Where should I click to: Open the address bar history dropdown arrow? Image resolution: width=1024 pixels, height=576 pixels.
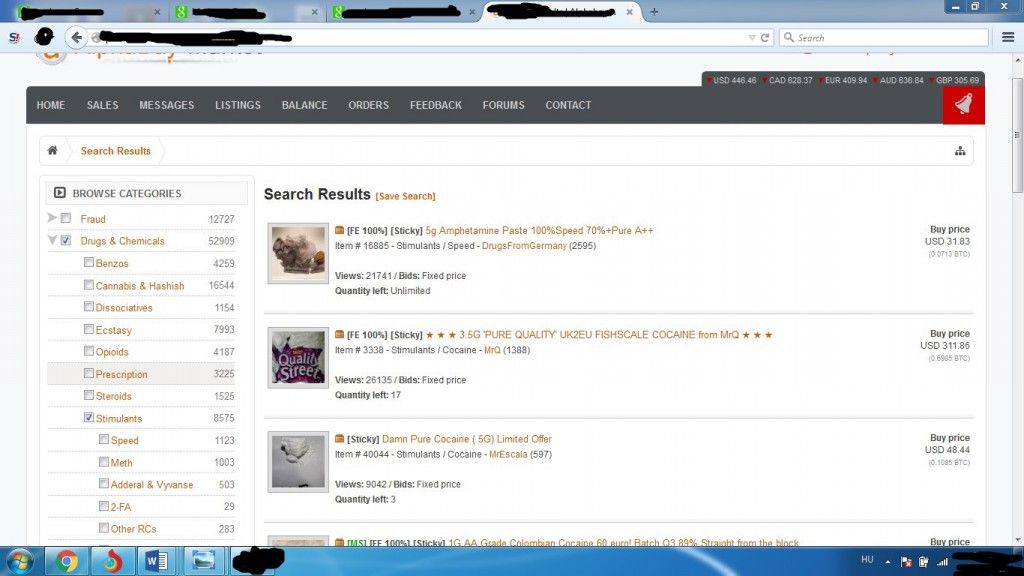[752, 38]
